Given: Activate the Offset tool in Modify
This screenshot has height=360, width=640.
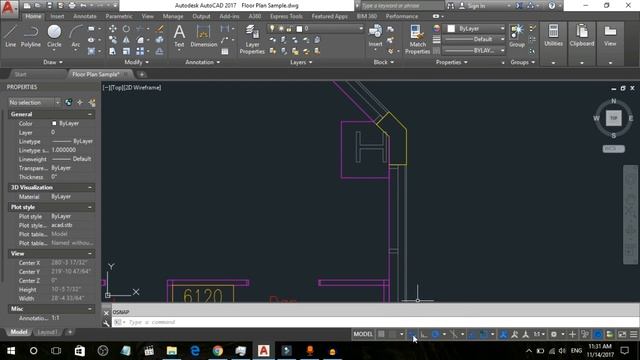Looking at the screenshot, I should (x=160, y=51).
